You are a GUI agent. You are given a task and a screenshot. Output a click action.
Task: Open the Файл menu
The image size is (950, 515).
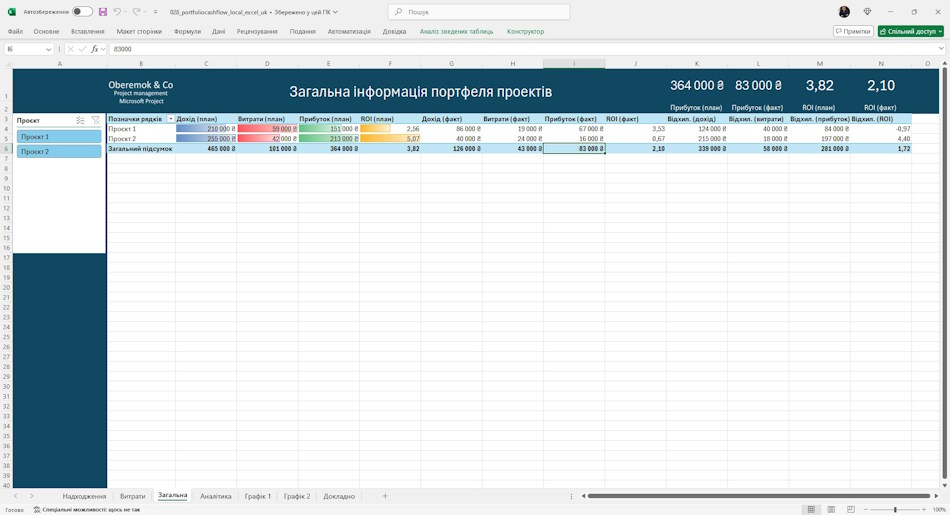15,32
